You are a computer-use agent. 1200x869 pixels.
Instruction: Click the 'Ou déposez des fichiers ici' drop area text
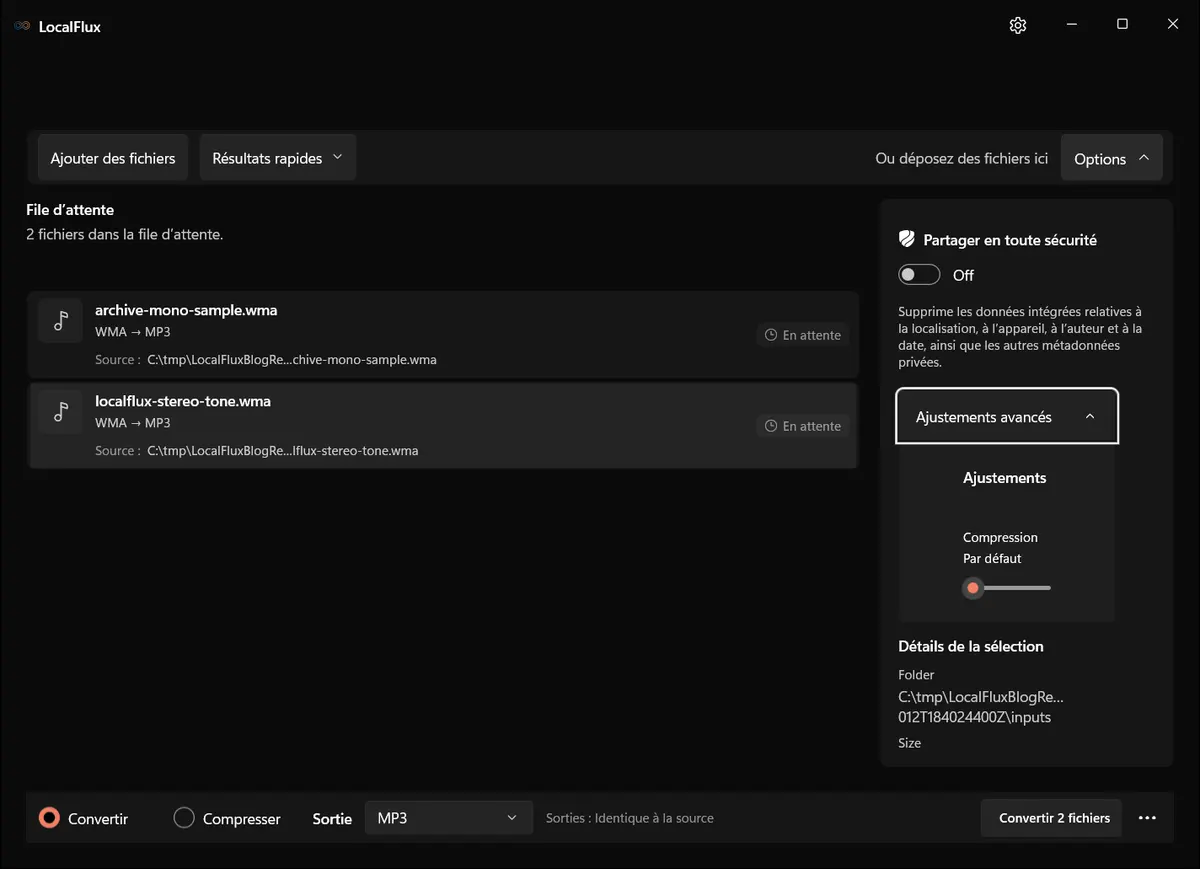coord(962,158)
